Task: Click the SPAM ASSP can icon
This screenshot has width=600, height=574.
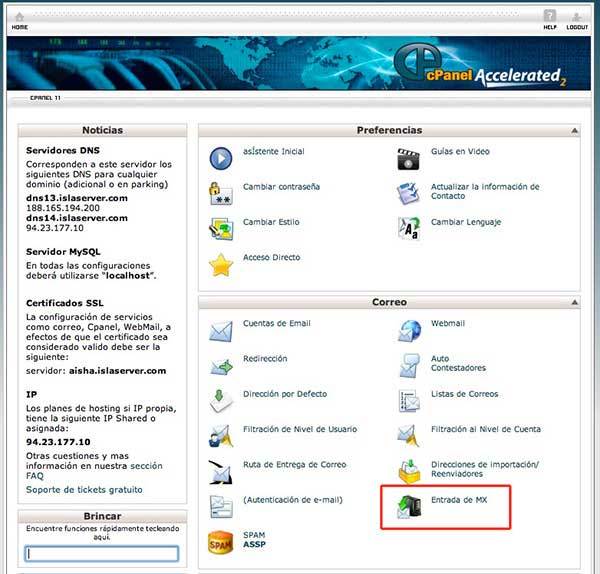Action: pos(220,543)
